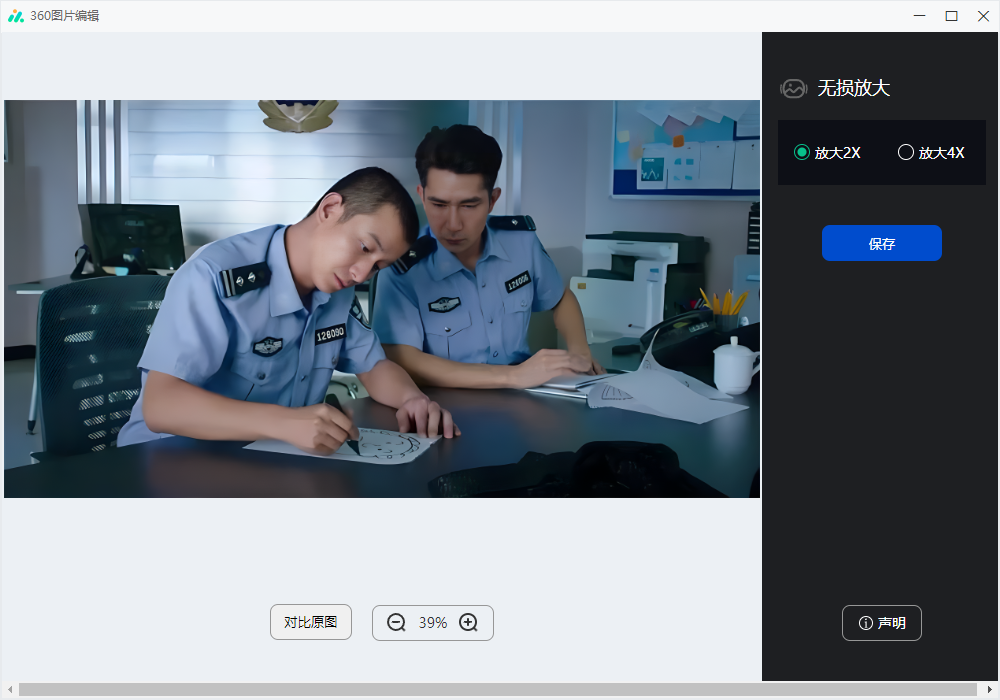Click the horizontal scrollbar track
The width and height of the screenshot is (1000, 700).
(x=497, y=689)
